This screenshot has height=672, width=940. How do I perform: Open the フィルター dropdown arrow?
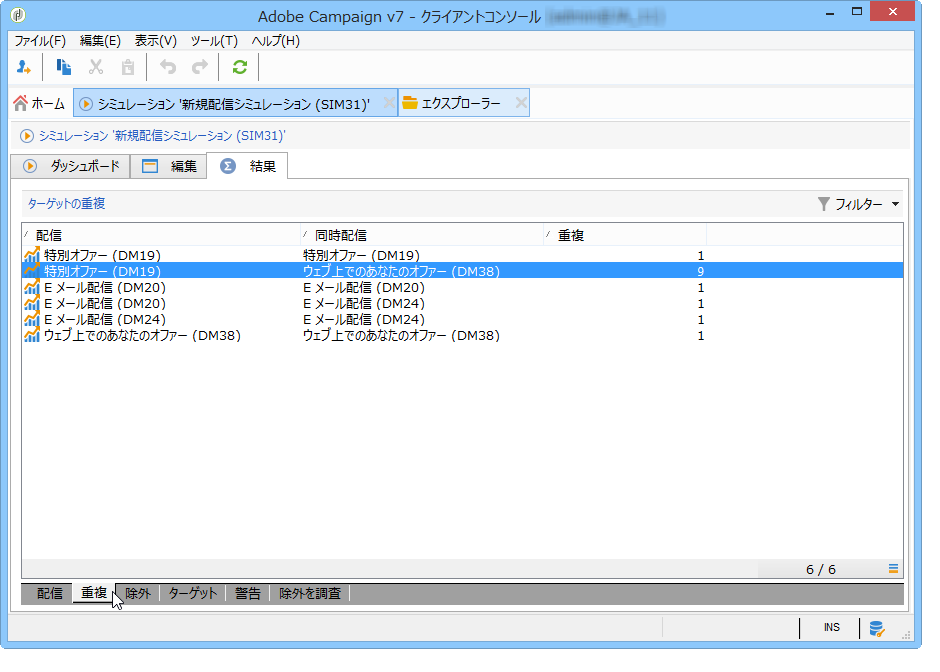pyautogui.click(x=895, y=204)
